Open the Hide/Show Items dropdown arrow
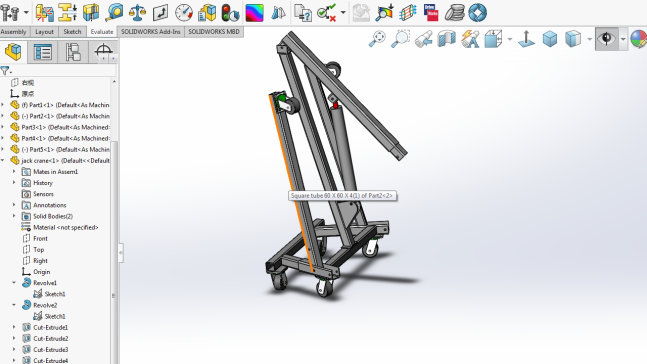The image size is (647, 364). (x=623, y=39)
